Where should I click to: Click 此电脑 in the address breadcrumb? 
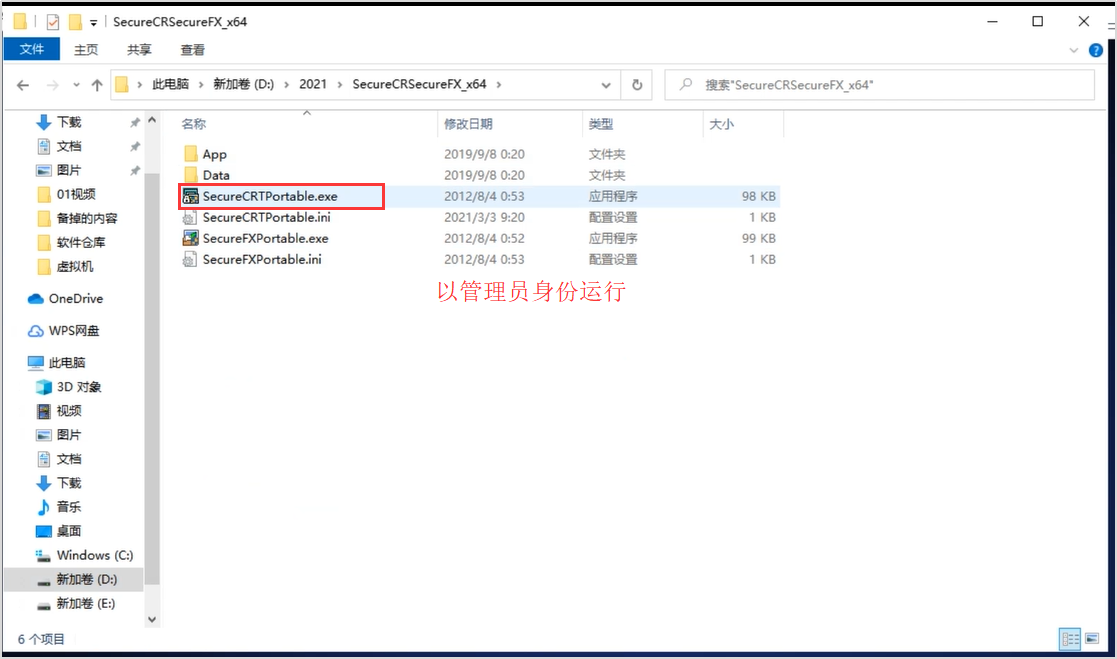tap(170, 84)
